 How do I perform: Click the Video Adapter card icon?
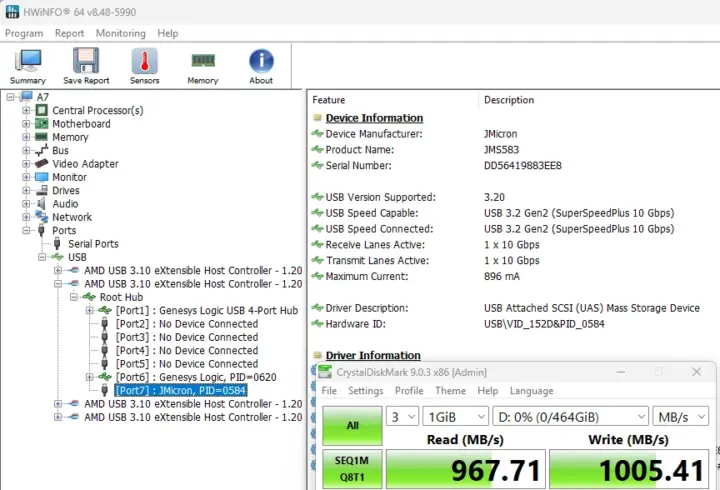(x=41, y=163)
